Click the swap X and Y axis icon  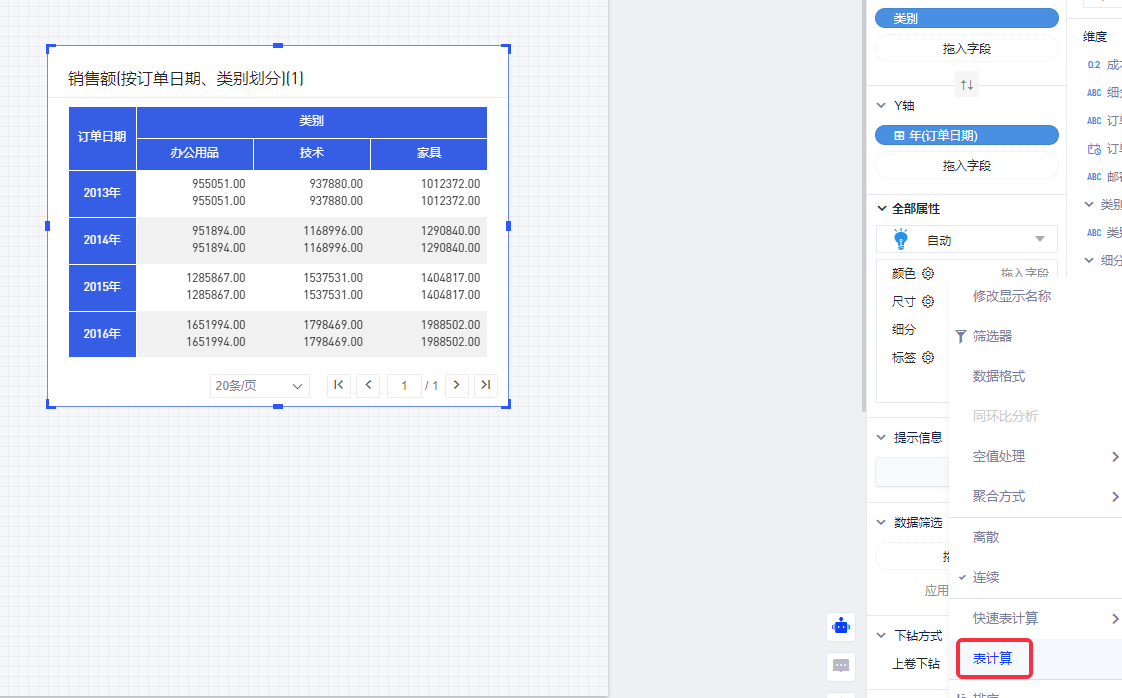(966, 85)
